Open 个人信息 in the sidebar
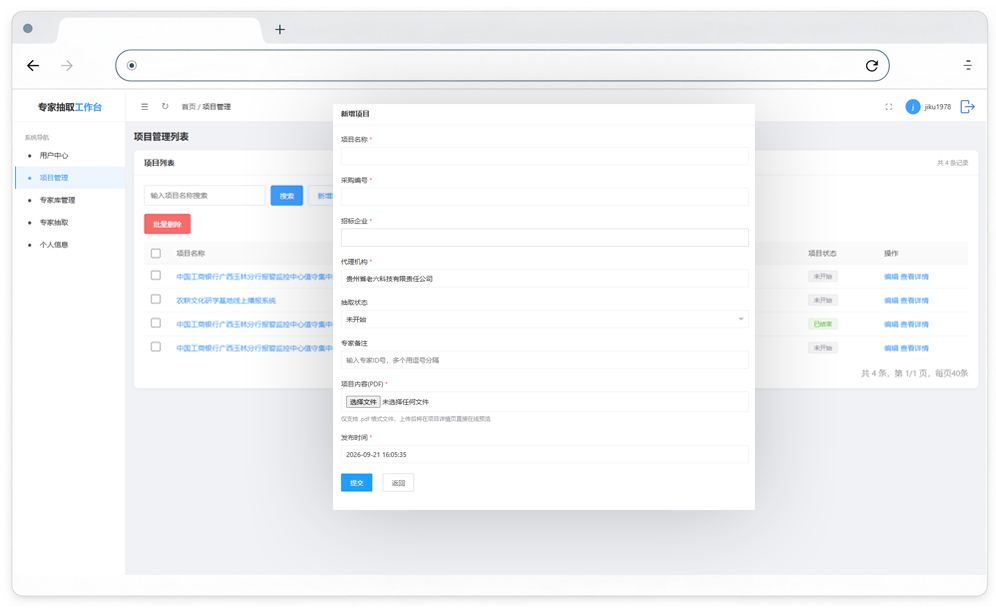This screenshot has width=996, height=609. tap(54, 244)
